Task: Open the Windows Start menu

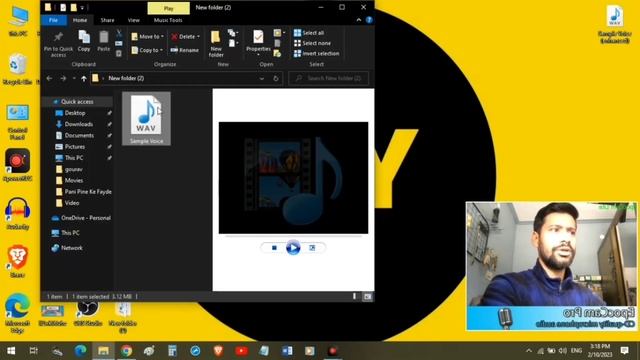Action: tap(11, 351)
